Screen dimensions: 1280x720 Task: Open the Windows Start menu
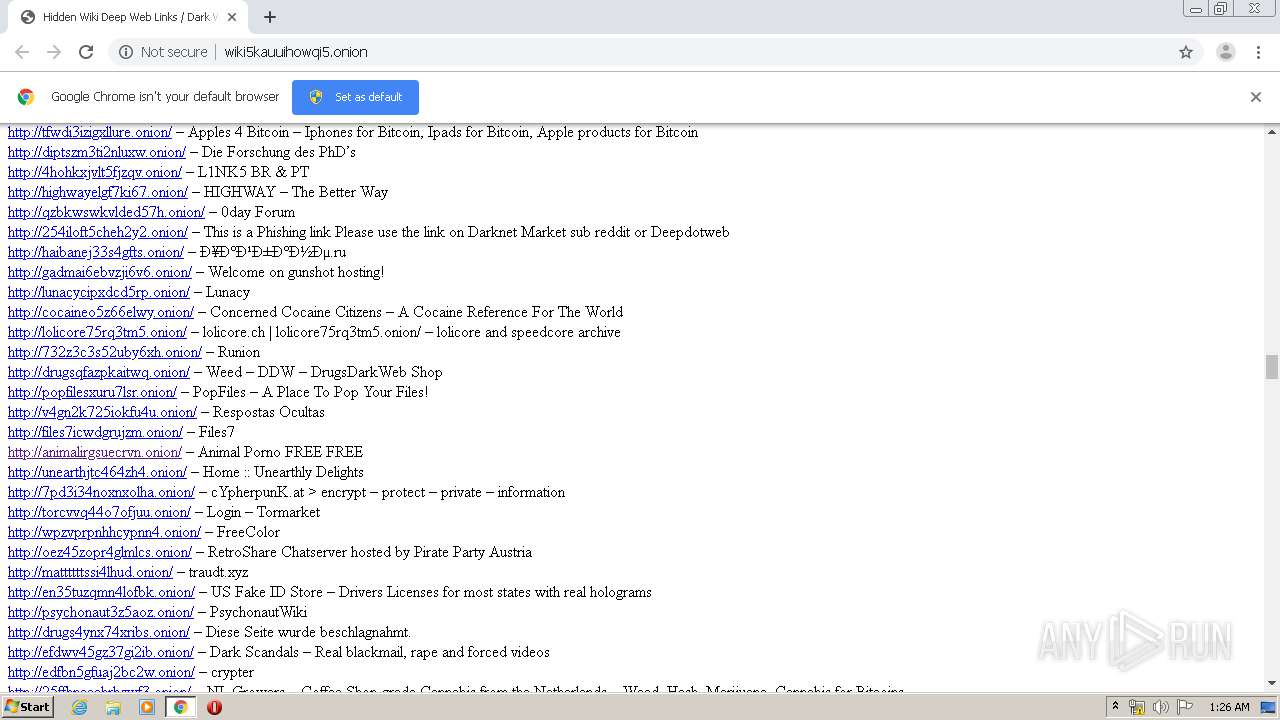pos(27,707)
